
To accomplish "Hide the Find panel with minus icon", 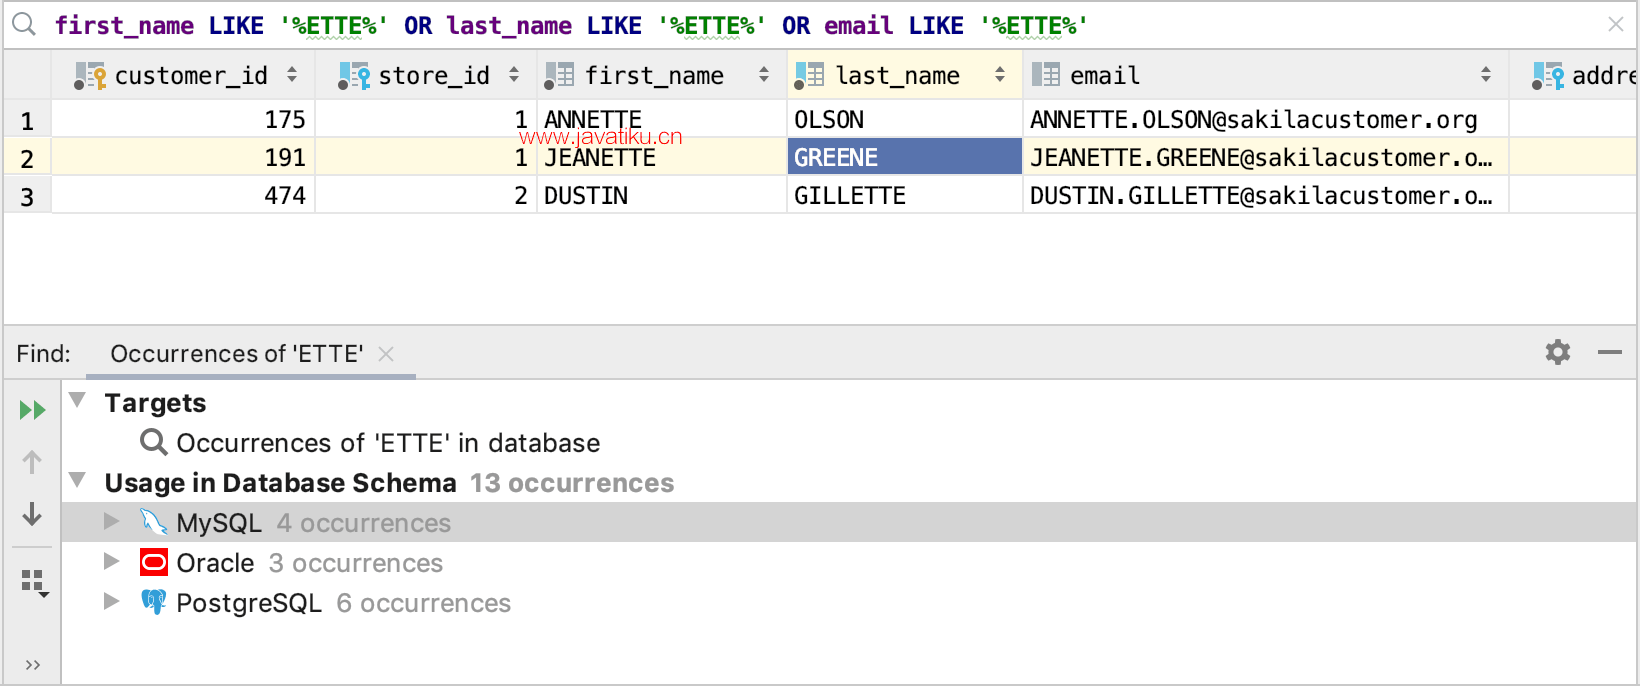I will [1610, 352].
